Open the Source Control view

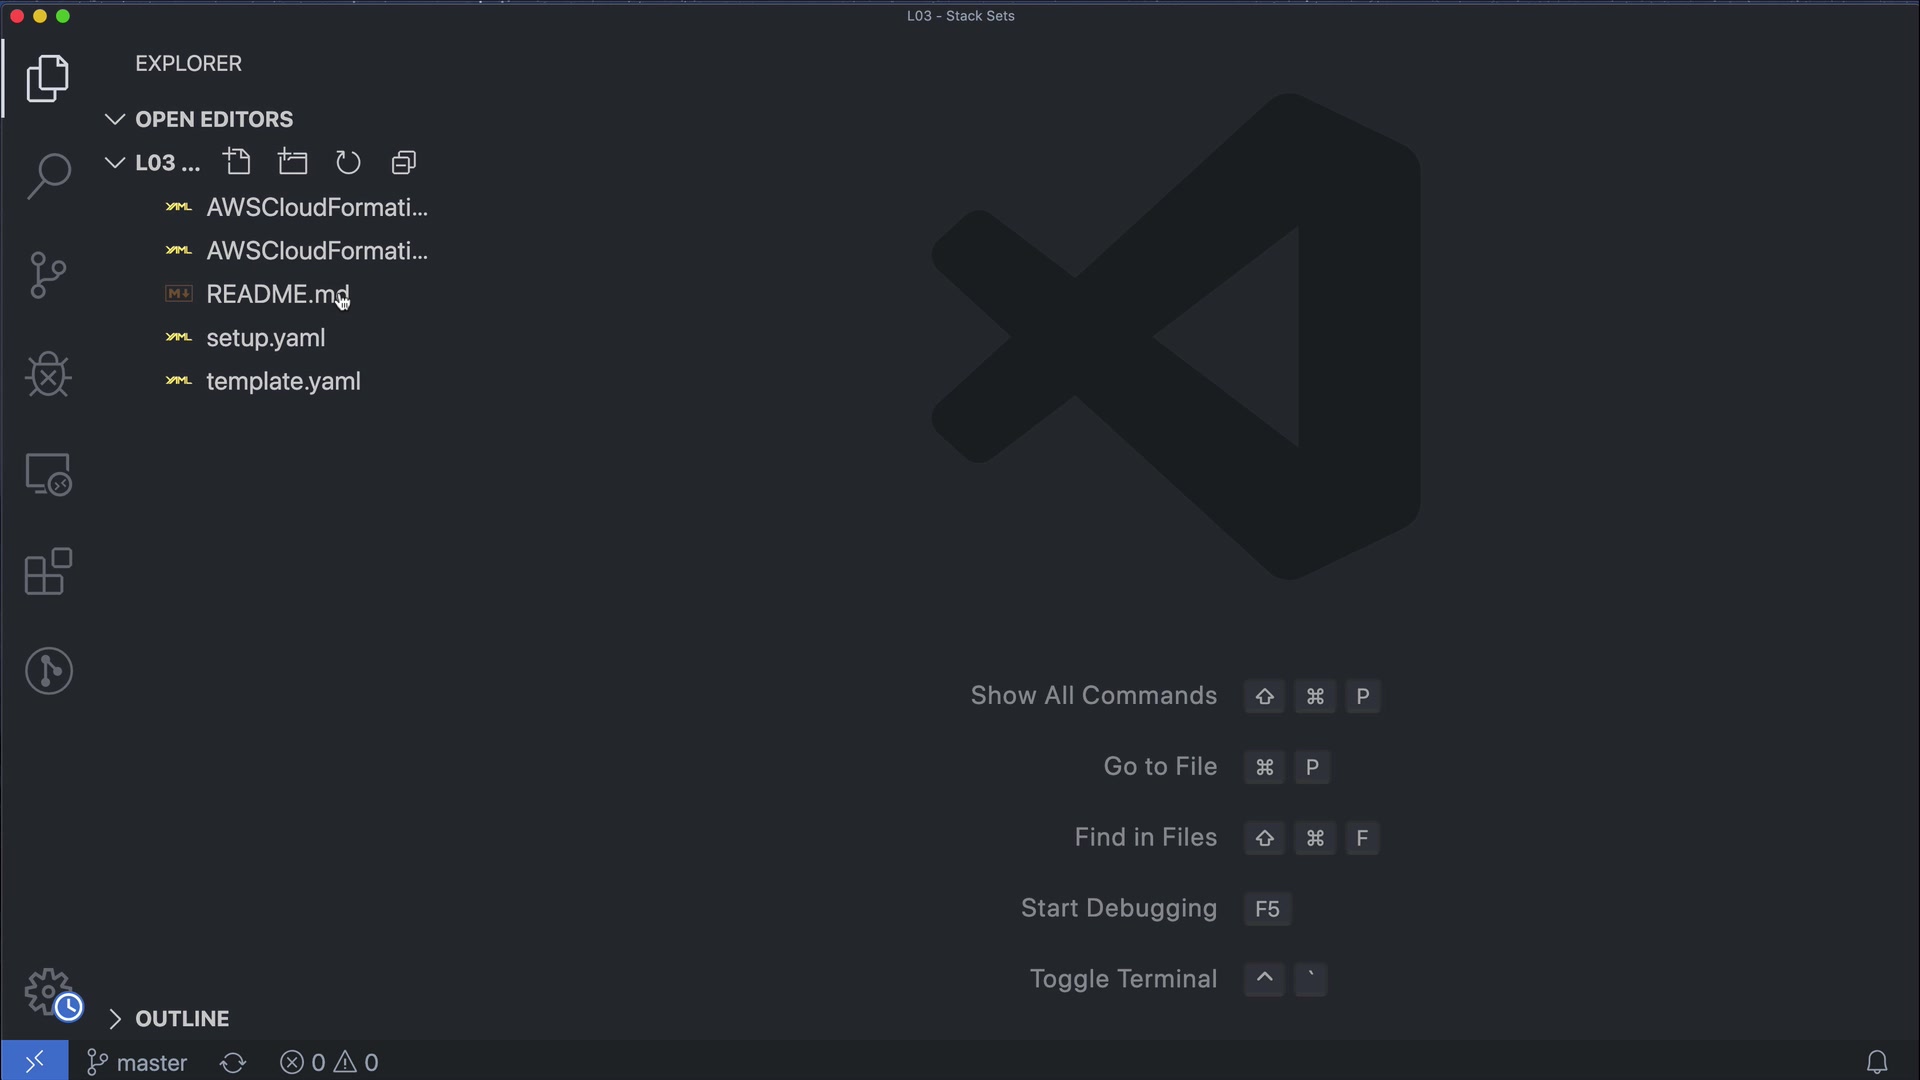[48, 275]
